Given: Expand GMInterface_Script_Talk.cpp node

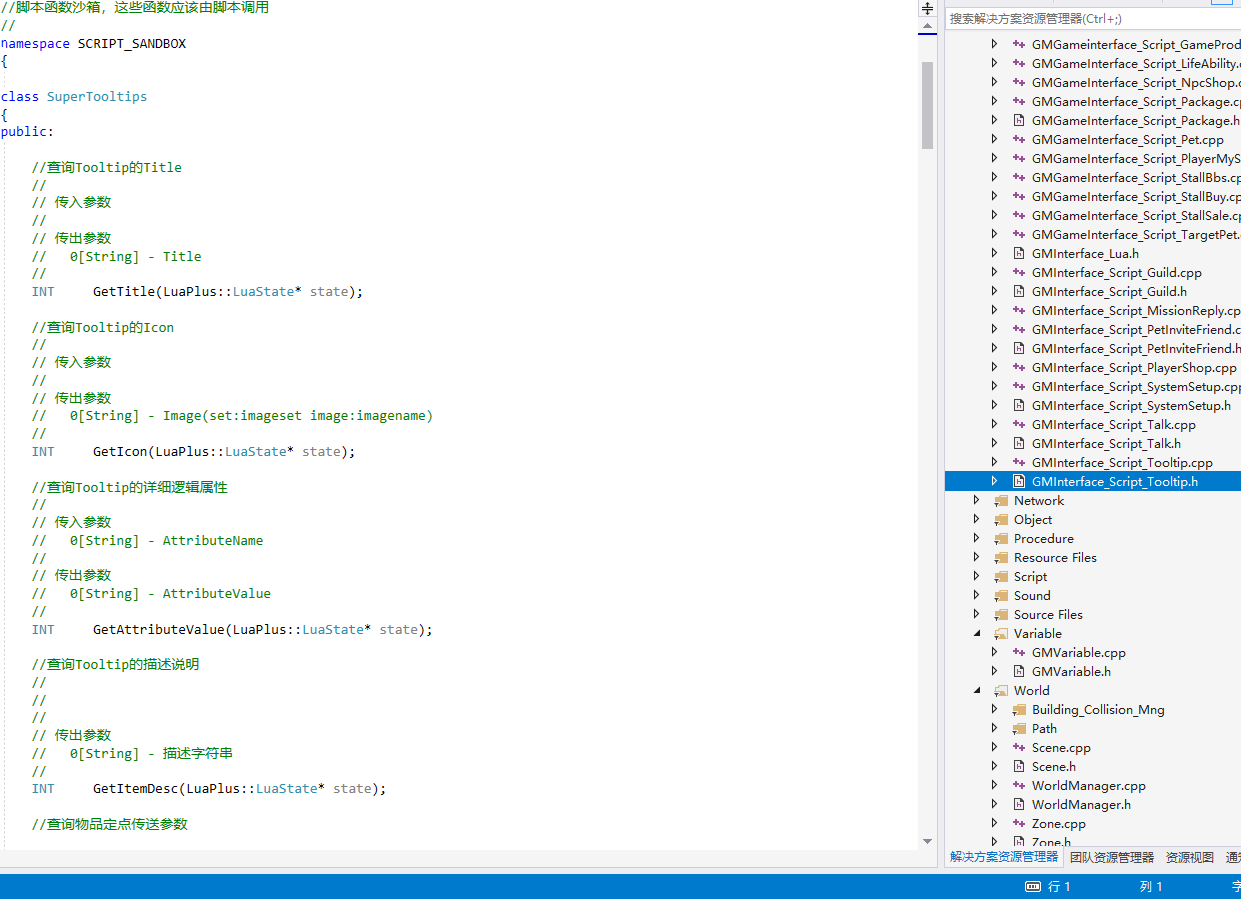Looking at the screenshot, I should point(994,425).
